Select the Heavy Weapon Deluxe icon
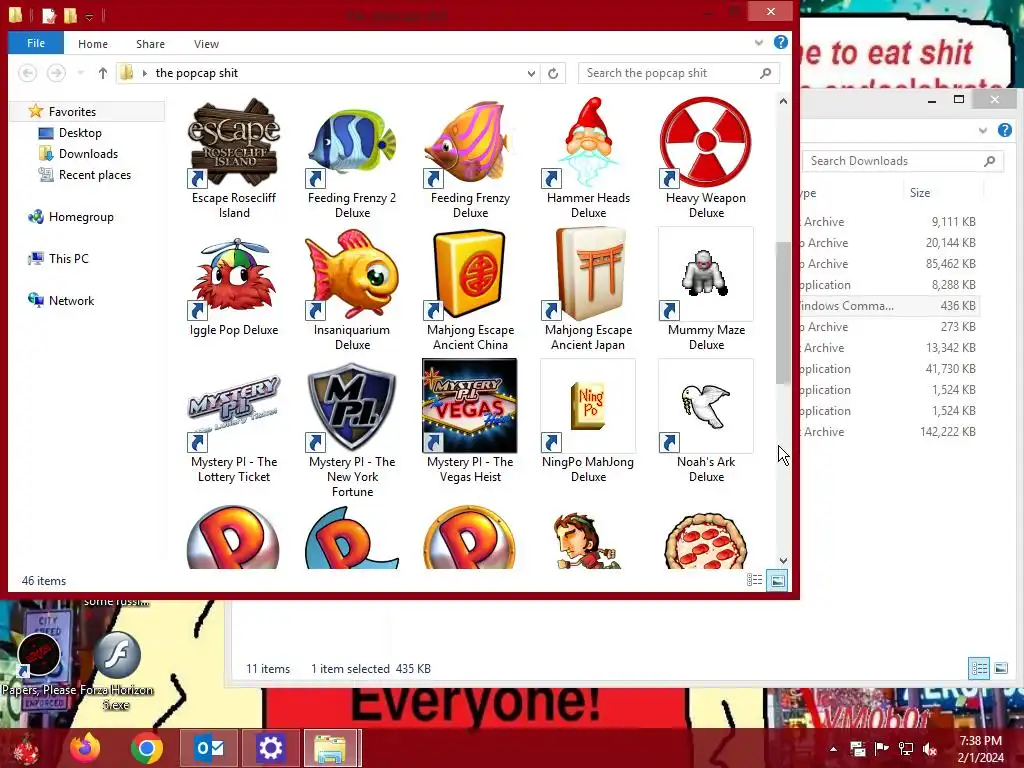Screen dimensions: 1024x768 click(706, 142)
